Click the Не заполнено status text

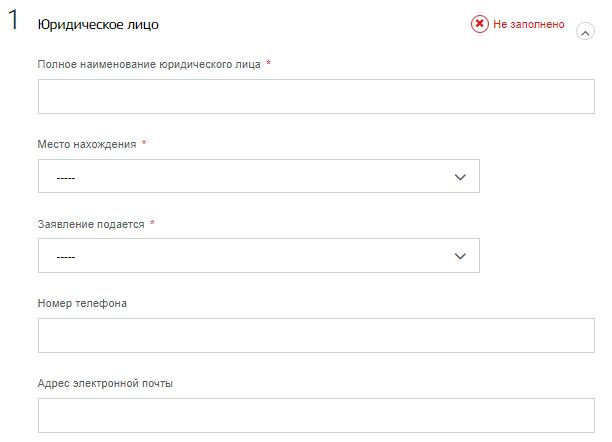click(528, 24)
